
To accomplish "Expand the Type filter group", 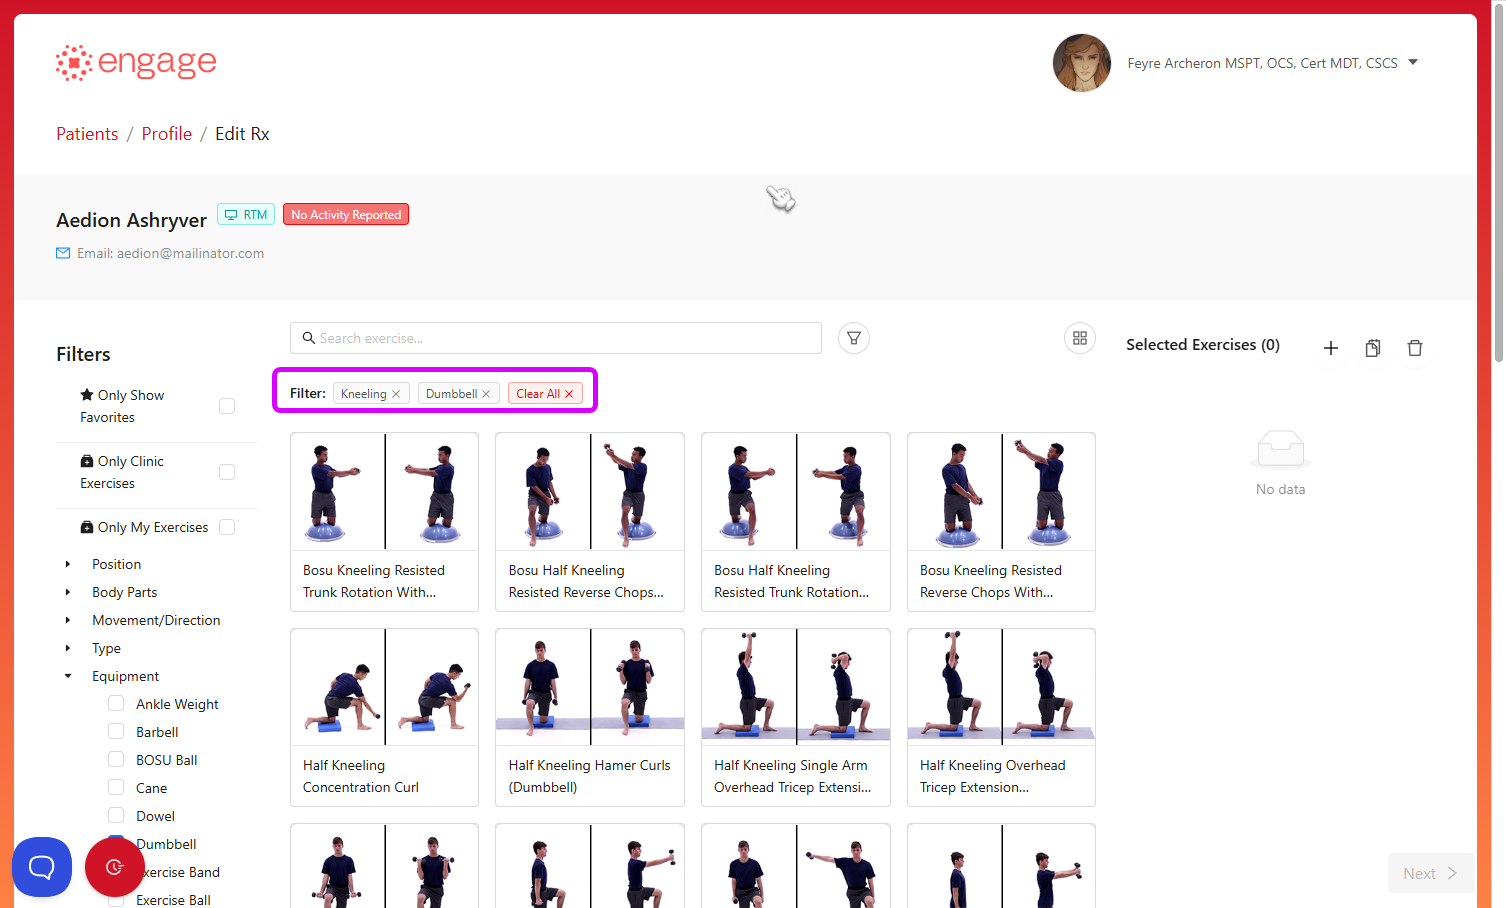I will point(68,648).
